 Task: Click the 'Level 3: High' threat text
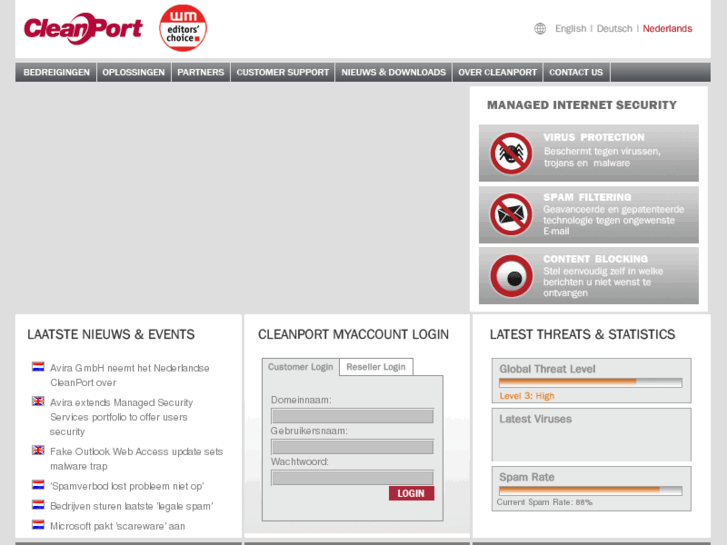click(527, 396)
